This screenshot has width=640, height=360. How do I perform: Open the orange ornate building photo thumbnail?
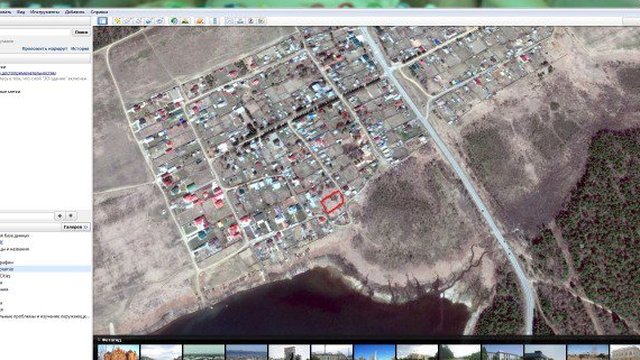tap(118, 352)
